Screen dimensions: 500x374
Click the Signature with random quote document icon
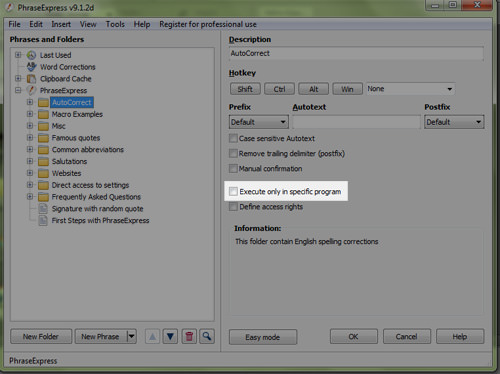(x=43, y=209)
